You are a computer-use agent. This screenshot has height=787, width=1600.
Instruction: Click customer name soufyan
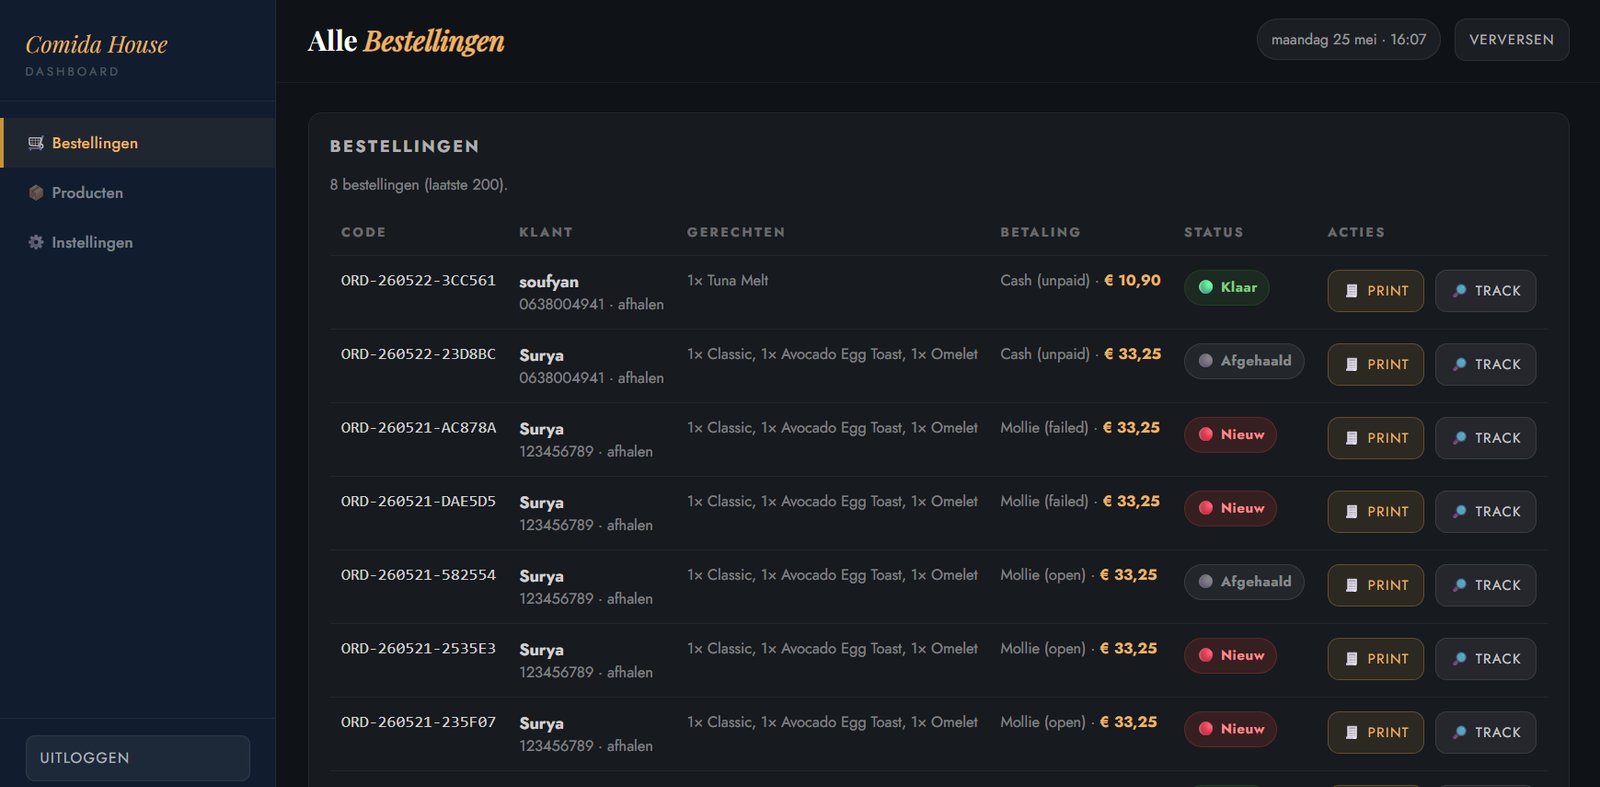click(548, 282)
